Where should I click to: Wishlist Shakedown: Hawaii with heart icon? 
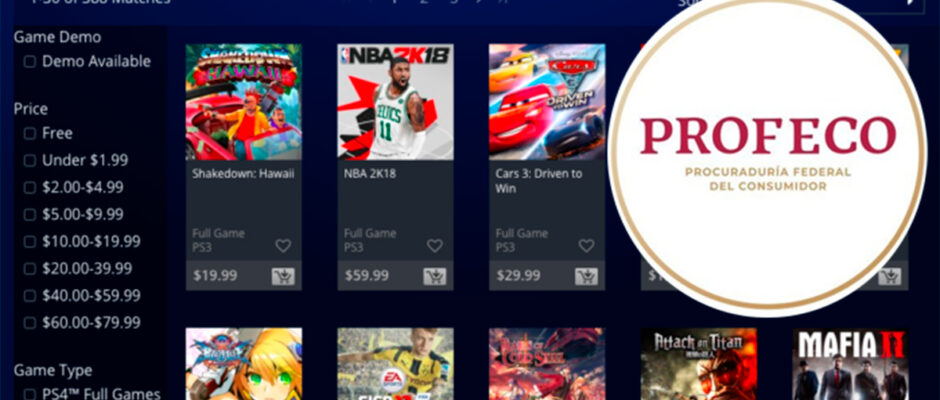click(283, 245)
